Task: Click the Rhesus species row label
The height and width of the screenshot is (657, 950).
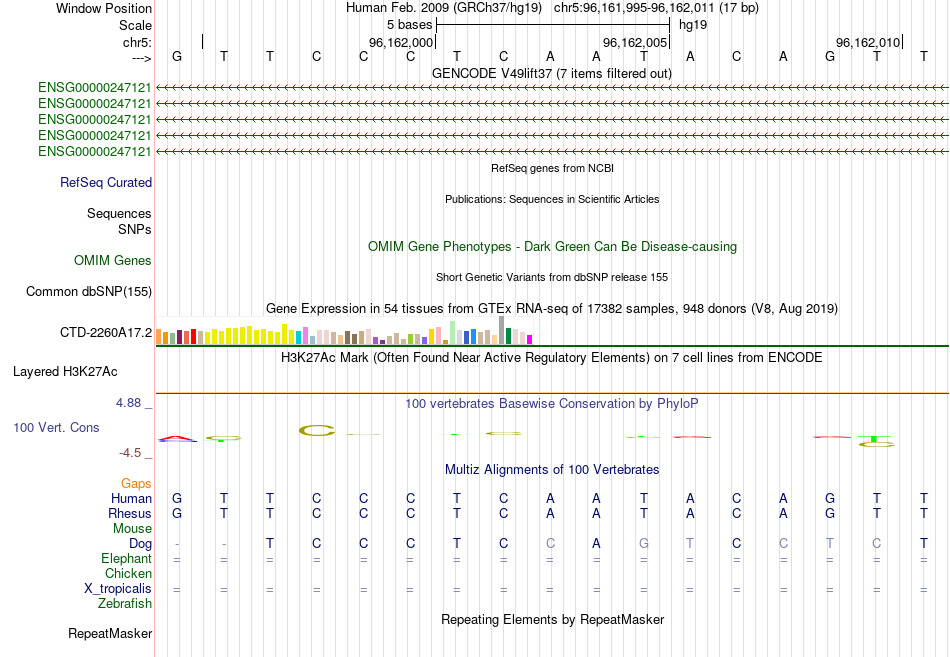Action: tap(130, 514)
